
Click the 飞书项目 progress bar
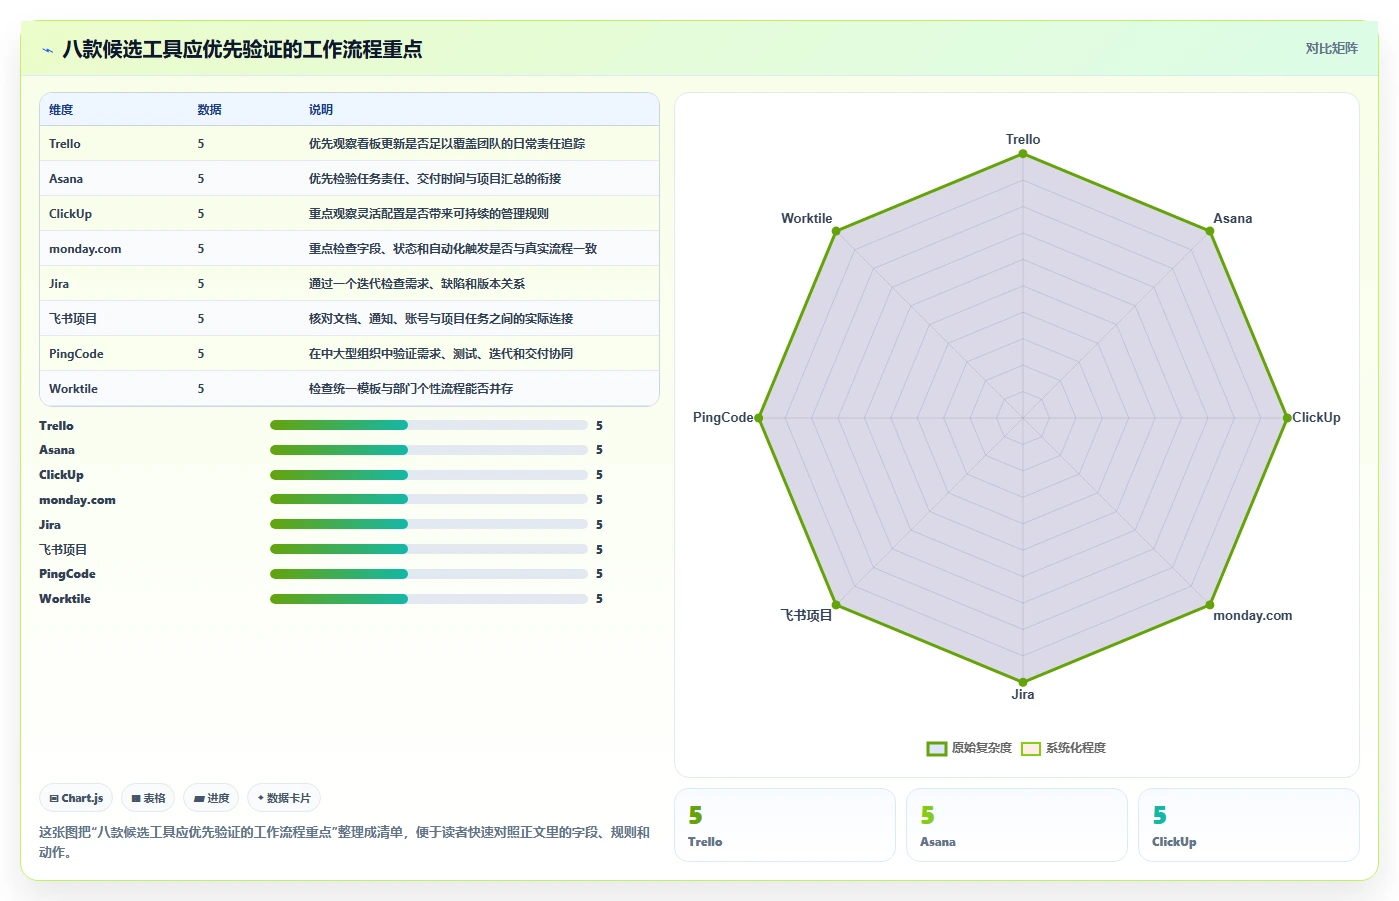click(x=428, y=549)
